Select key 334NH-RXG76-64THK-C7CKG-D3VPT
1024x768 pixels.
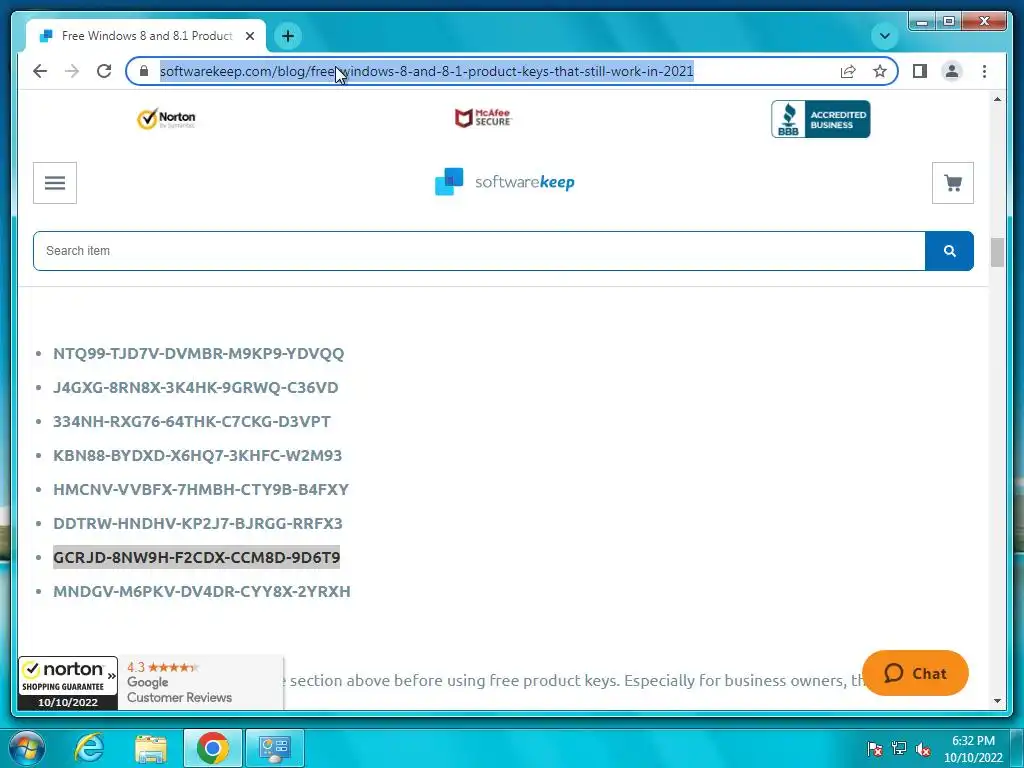[192, 421]
